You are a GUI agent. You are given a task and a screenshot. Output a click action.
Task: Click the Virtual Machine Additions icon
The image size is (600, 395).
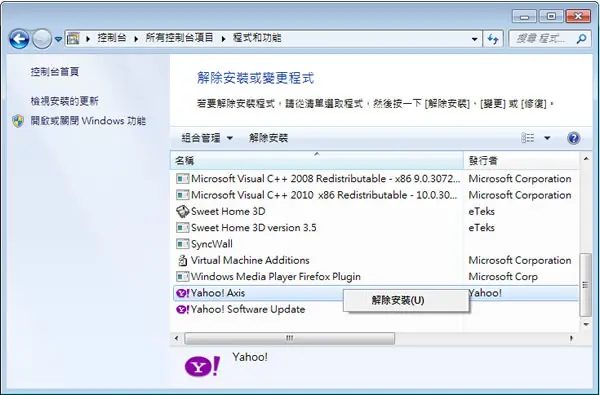183,260
